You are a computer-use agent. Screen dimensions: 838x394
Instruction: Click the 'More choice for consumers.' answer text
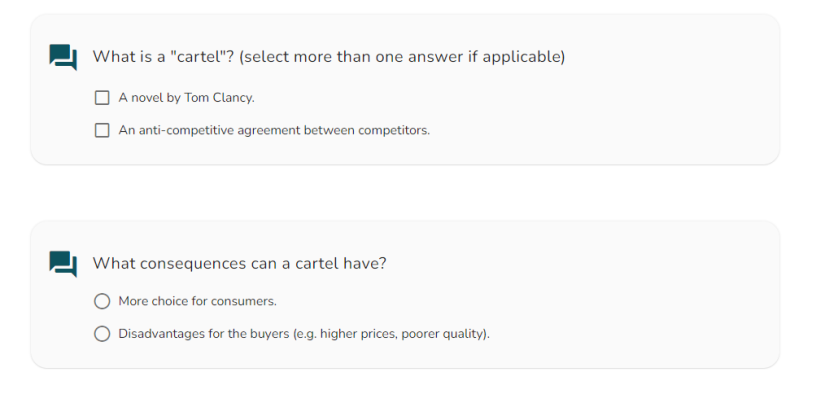(x=198, y=302)
